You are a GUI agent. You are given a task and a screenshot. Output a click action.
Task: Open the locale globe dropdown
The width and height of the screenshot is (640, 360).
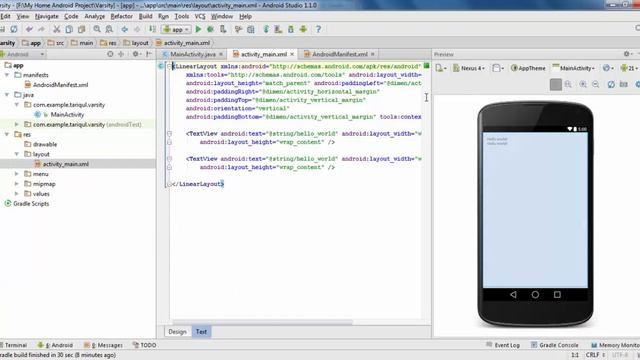[x=608, y=68]
